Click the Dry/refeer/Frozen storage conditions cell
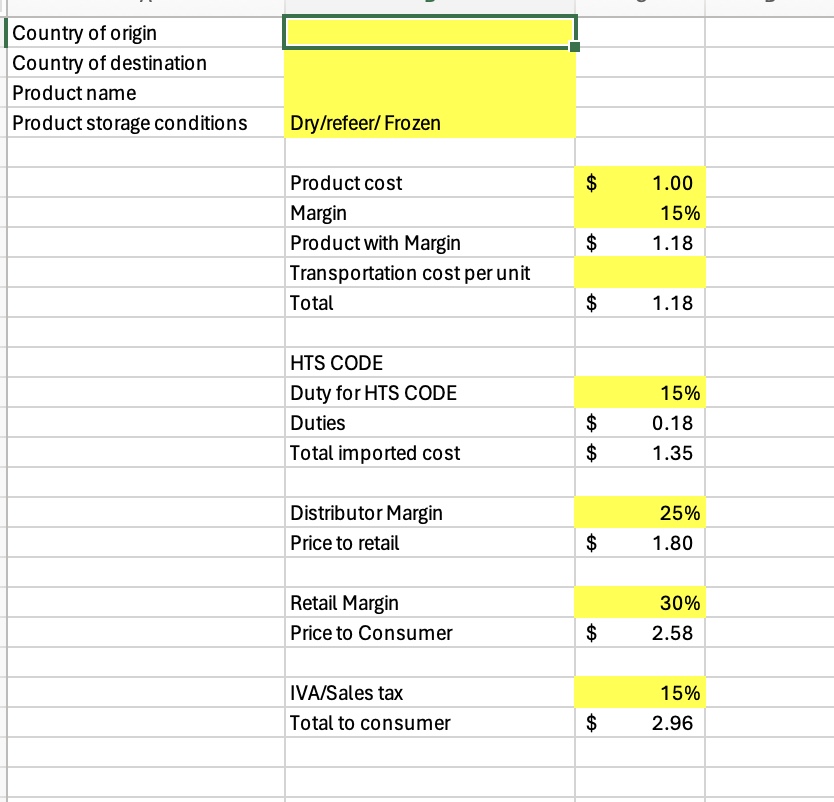The width and height of the screenshot is (834, 802). 430,123
